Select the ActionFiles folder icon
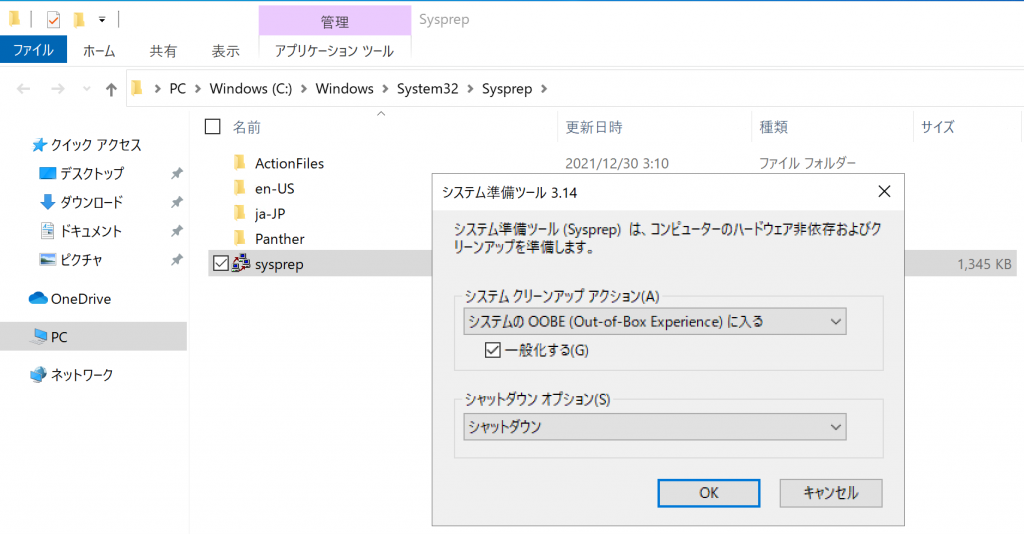 [240, 162]
